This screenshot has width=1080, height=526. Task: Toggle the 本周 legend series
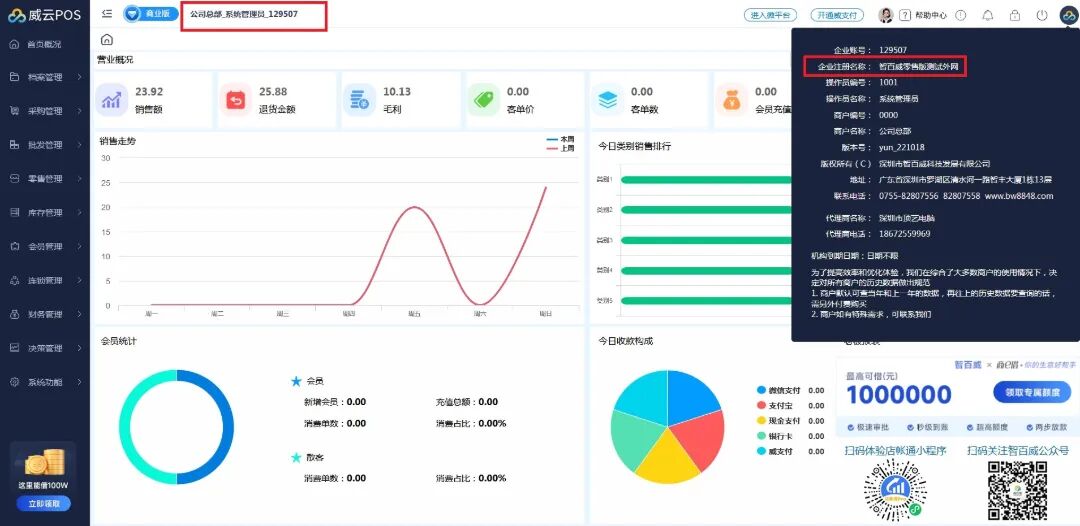[x=561, y=139]
